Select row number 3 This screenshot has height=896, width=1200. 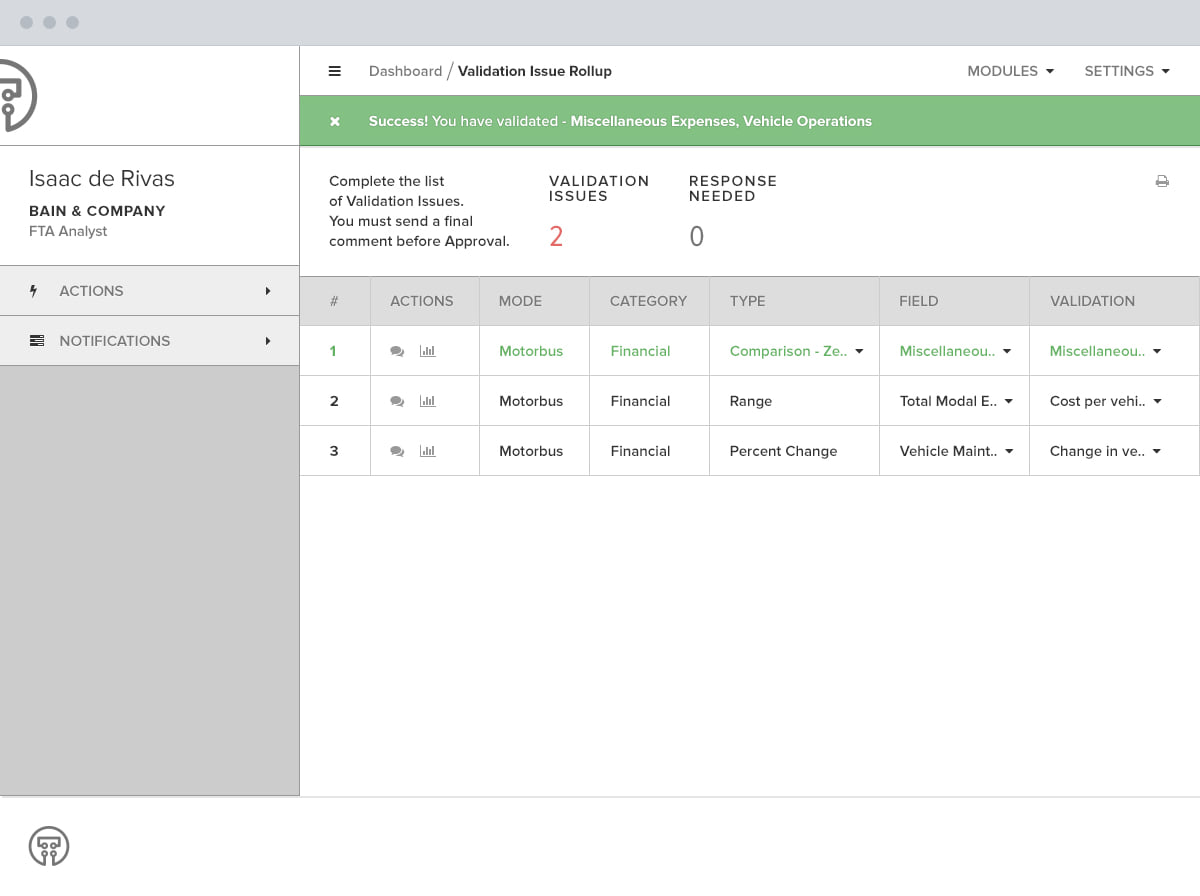click(334, 451)
